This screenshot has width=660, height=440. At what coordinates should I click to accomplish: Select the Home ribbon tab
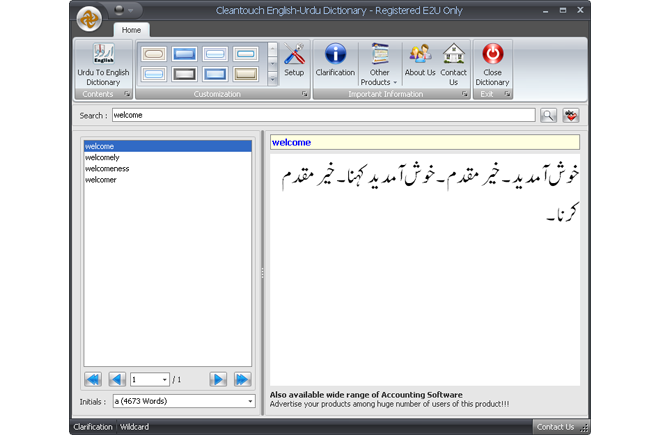pyautogui.click(x=131, y=30)
